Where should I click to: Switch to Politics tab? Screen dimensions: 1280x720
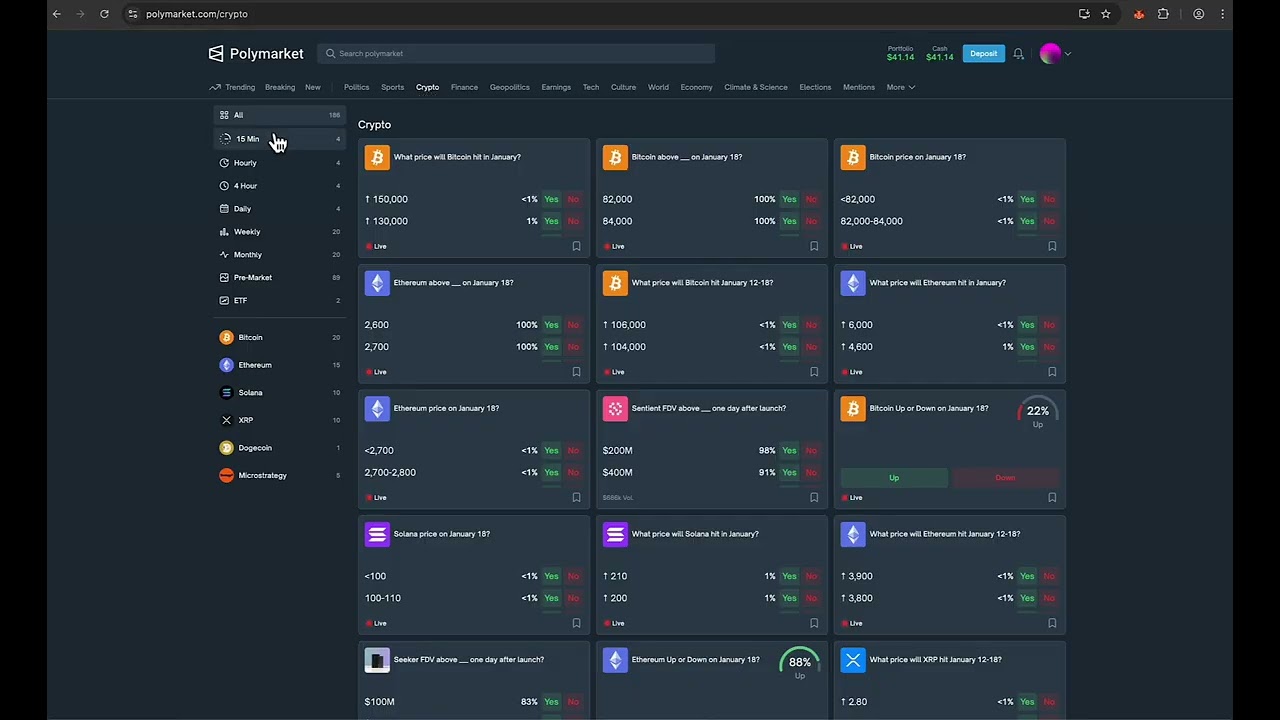(x=357, y=87)
